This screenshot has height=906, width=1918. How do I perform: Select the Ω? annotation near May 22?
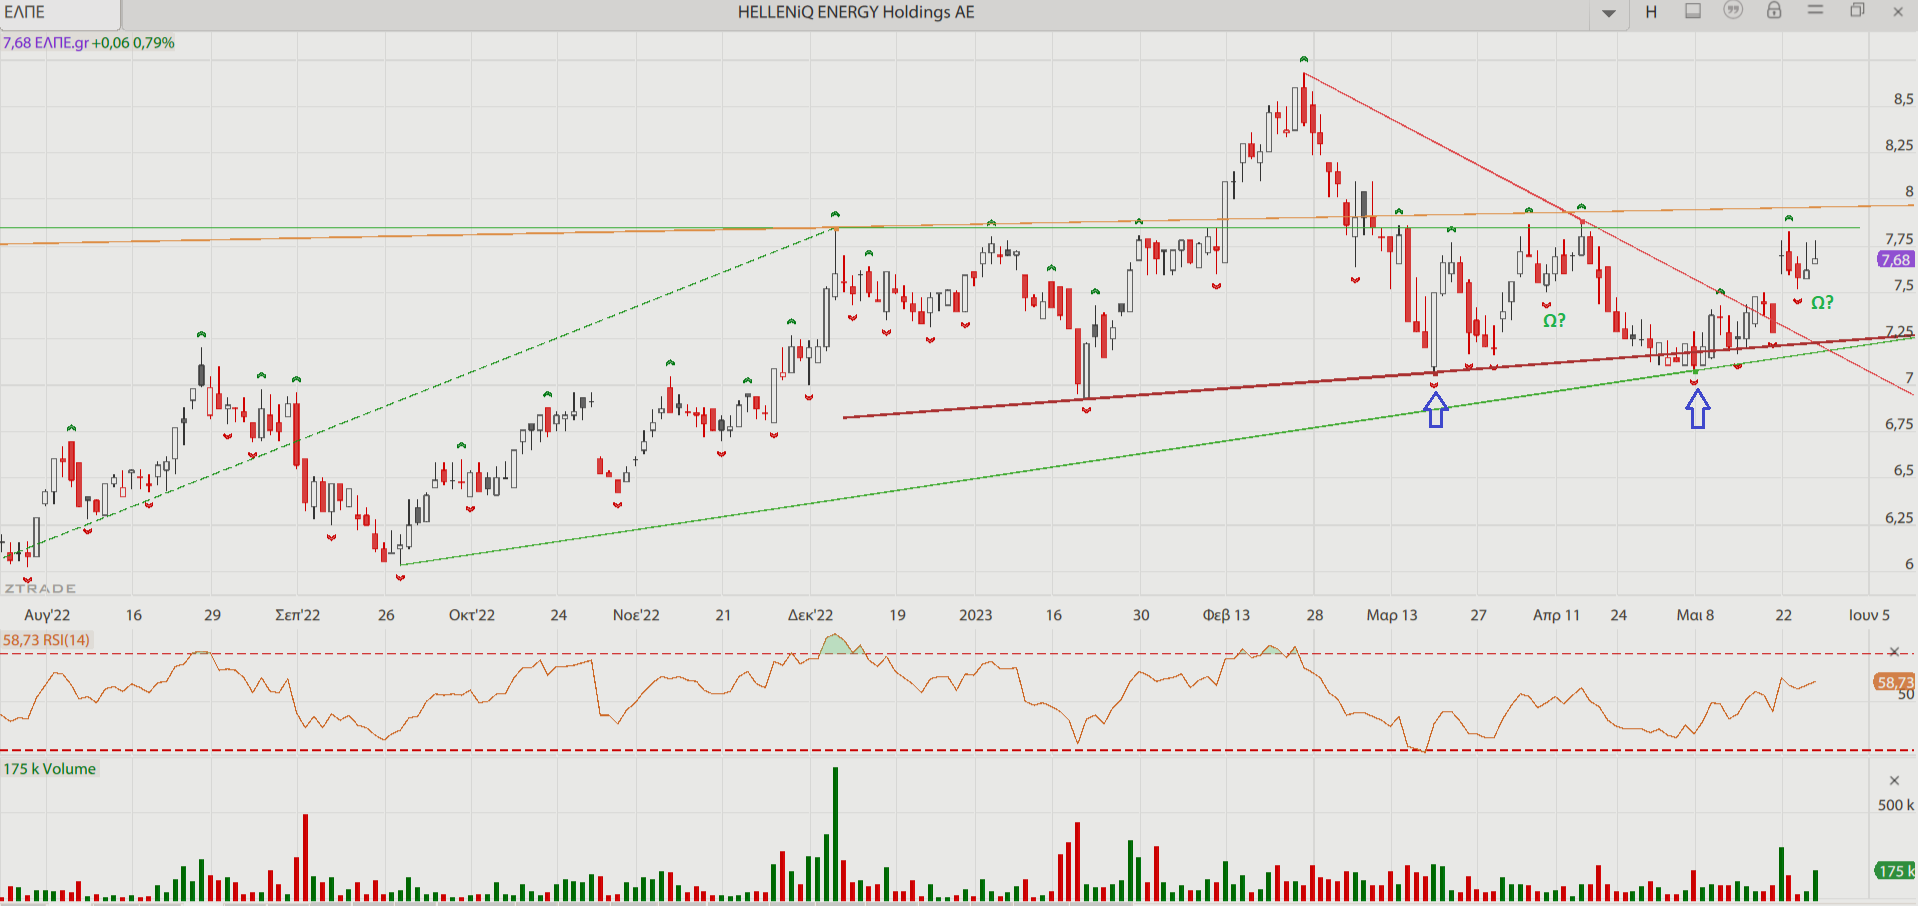tap(1822, 303)
